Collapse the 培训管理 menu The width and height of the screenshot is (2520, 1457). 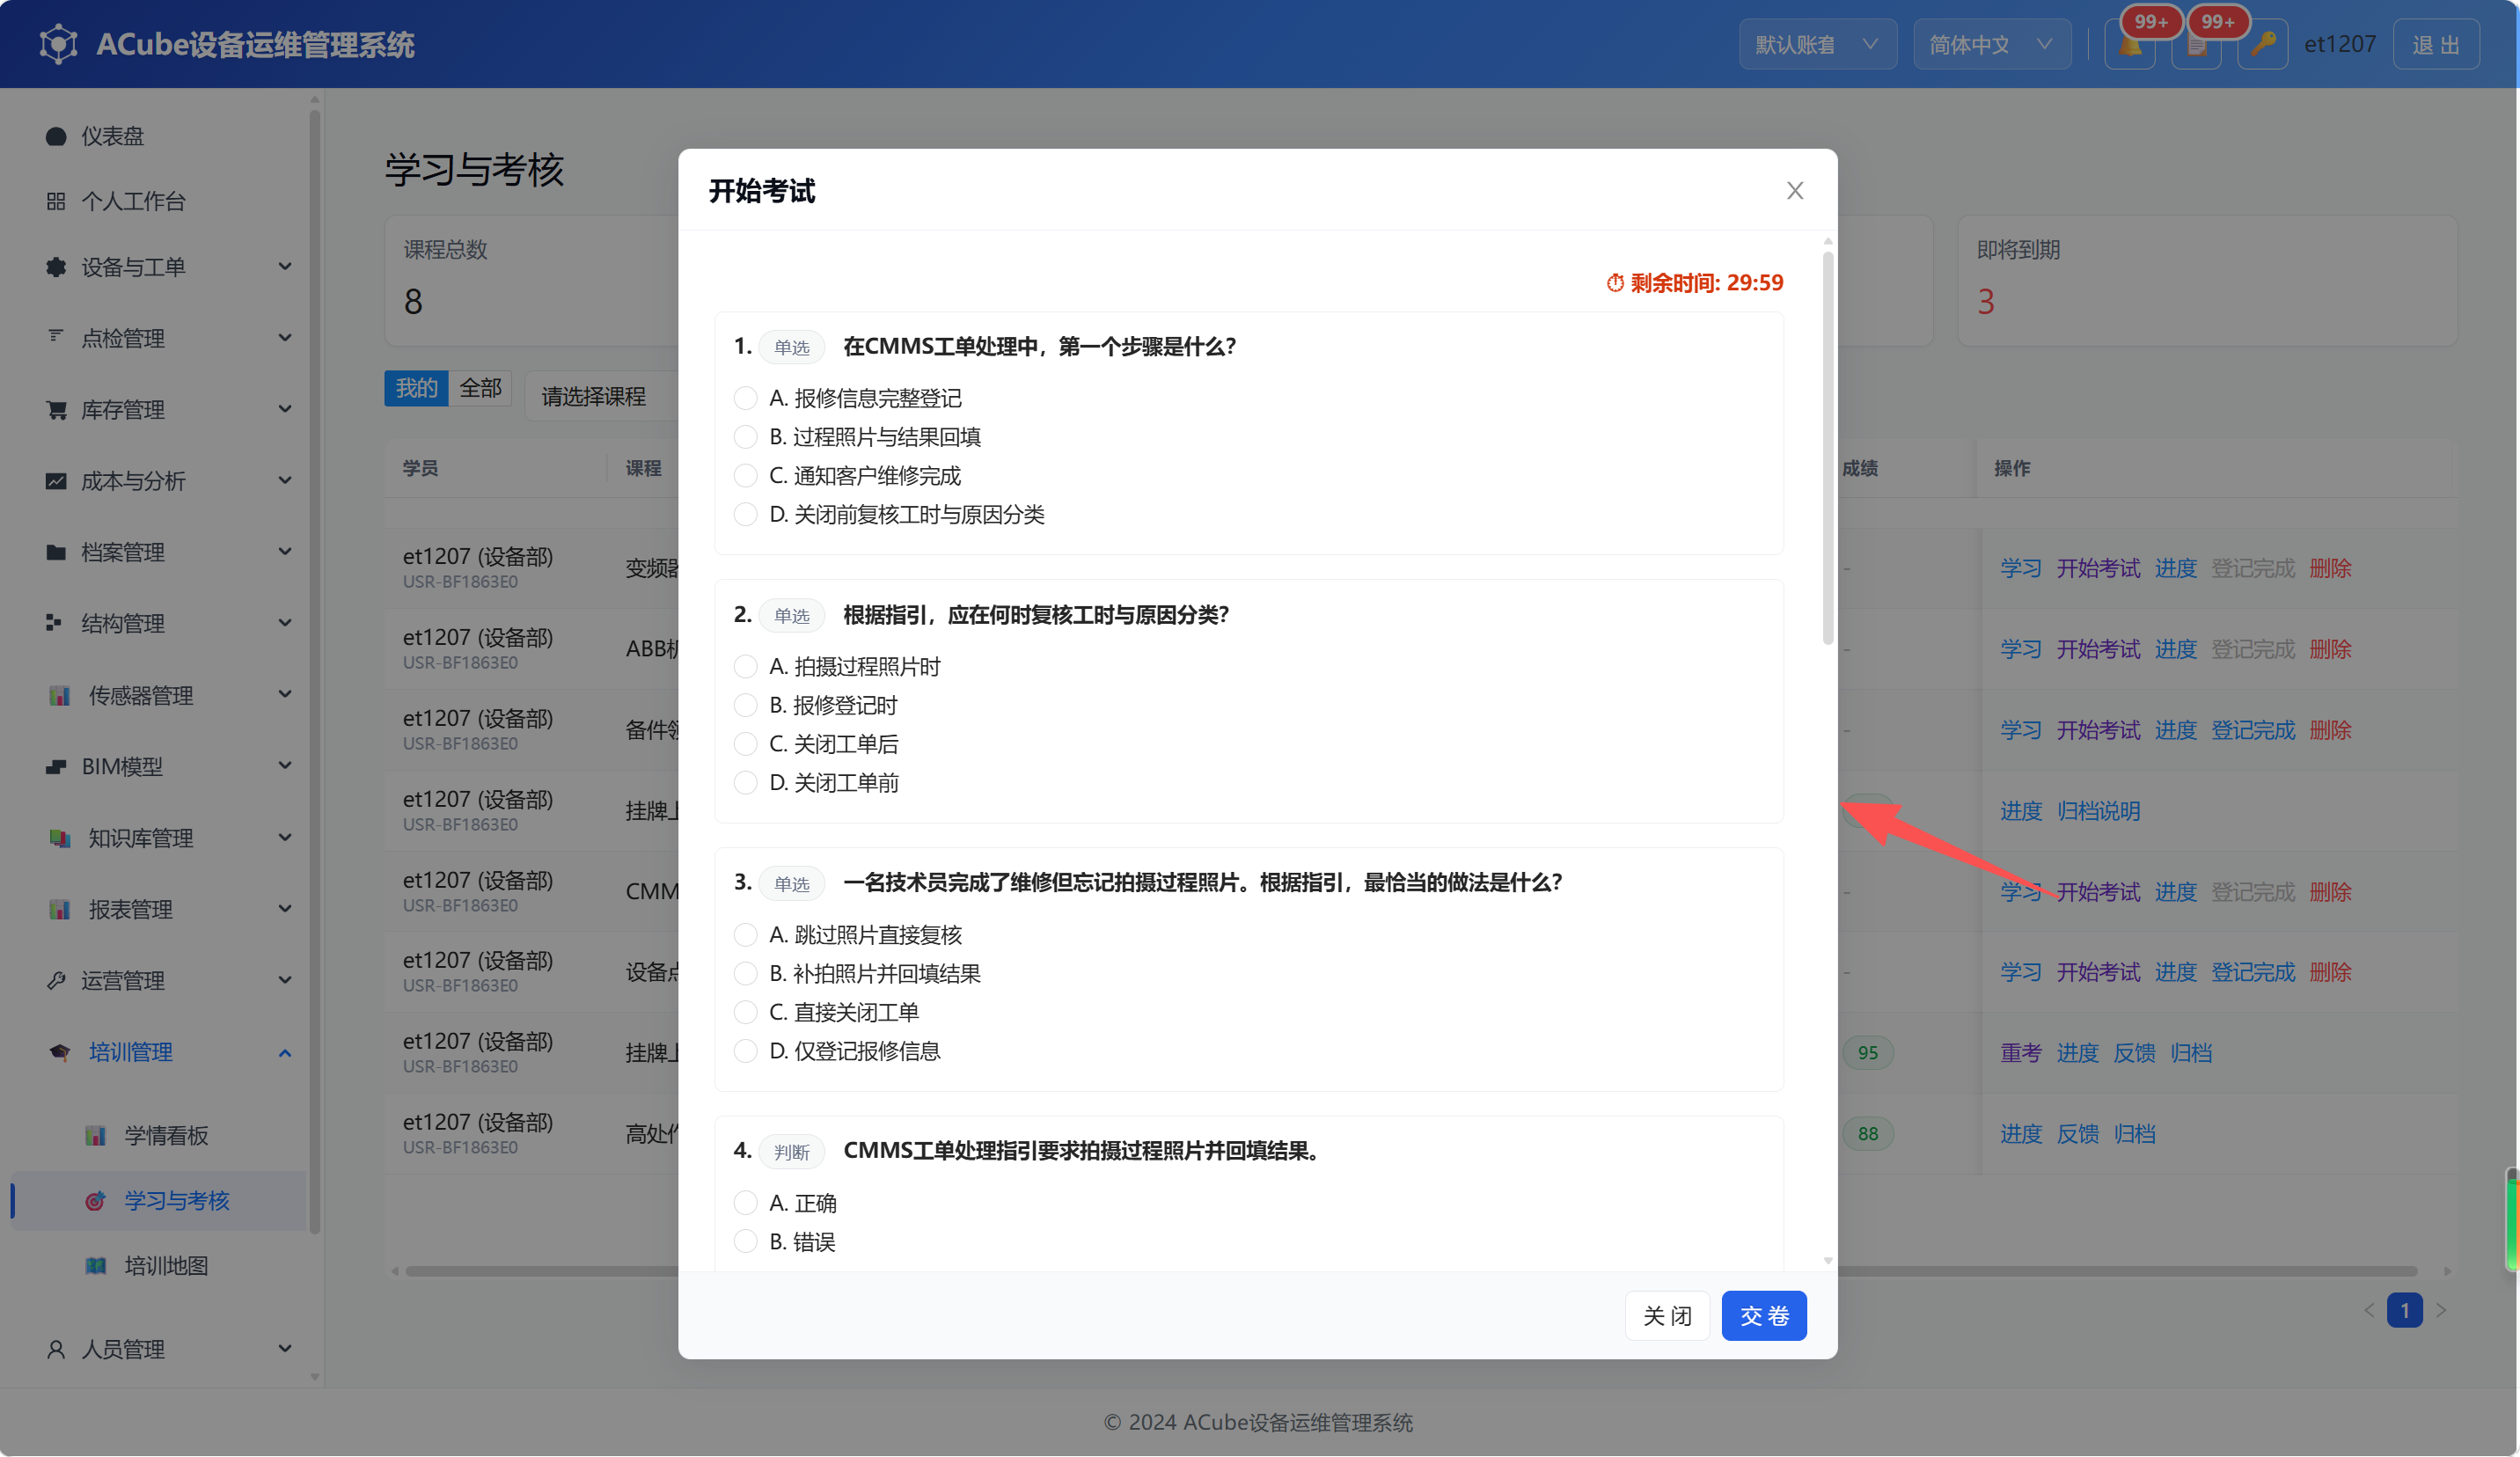[285, 1053]
